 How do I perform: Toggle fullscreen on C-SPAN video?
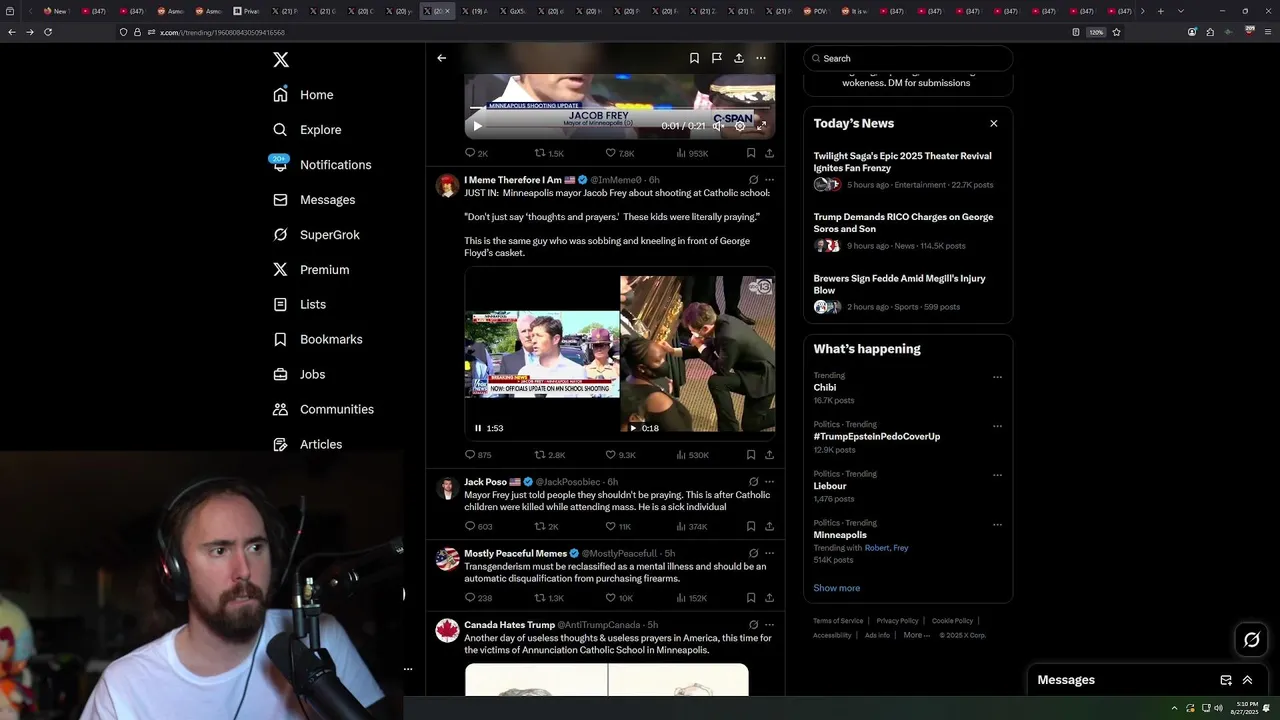761,126
